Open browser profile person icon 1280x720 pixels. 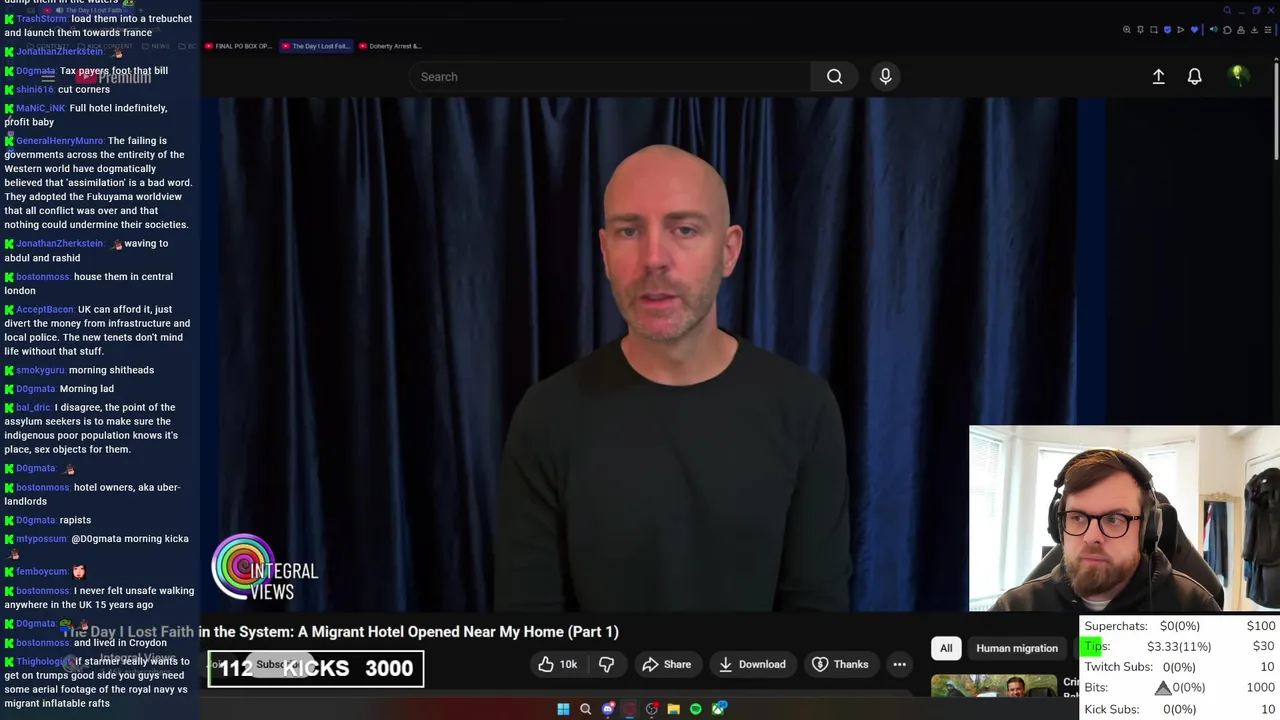[1241, 30]
